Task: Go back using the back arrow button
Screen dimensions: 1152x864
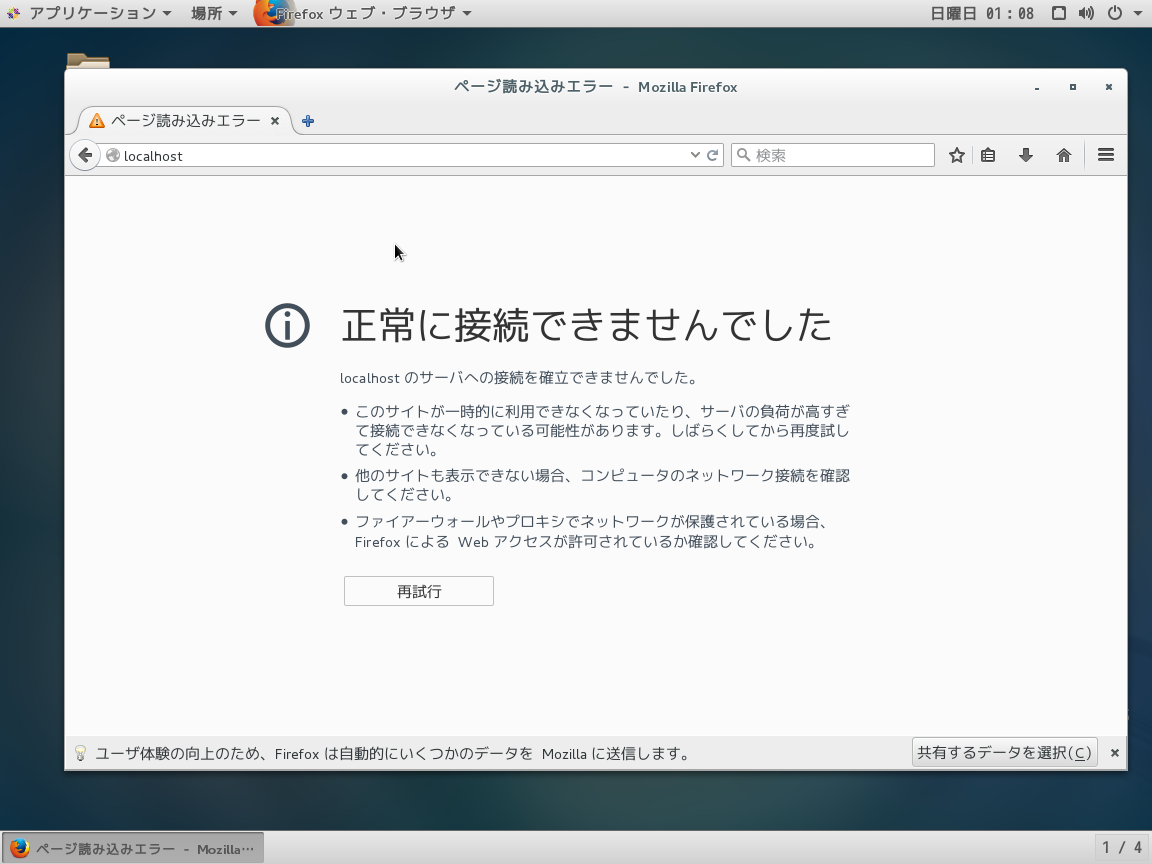Action: pyautogui.click(x=85, y=155)
